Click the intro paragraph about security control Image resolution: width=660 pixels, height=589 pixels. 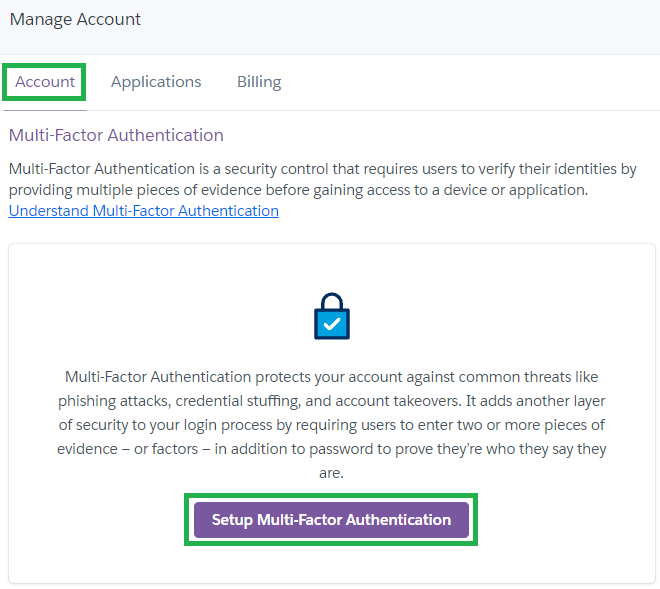point(322,179)
